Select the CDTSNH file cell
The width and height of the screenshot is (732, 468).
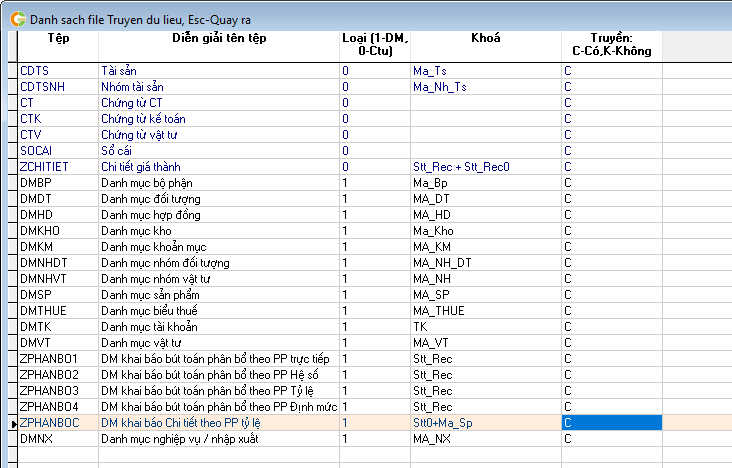point(58,87)
